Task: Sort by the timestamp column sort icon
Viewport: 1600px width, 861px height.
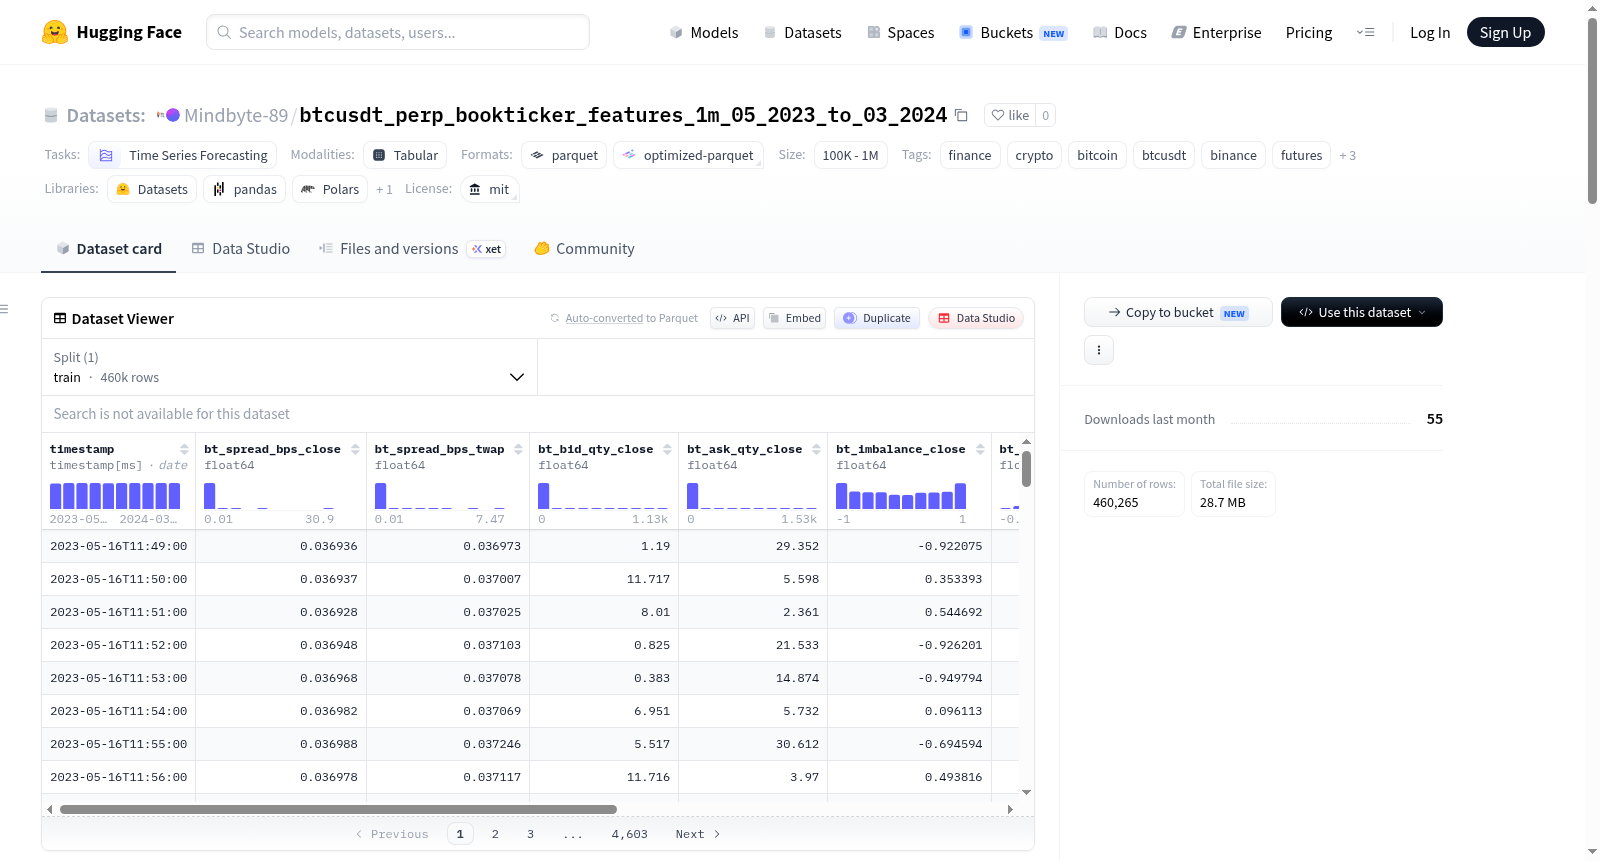Action: [184, 449]
